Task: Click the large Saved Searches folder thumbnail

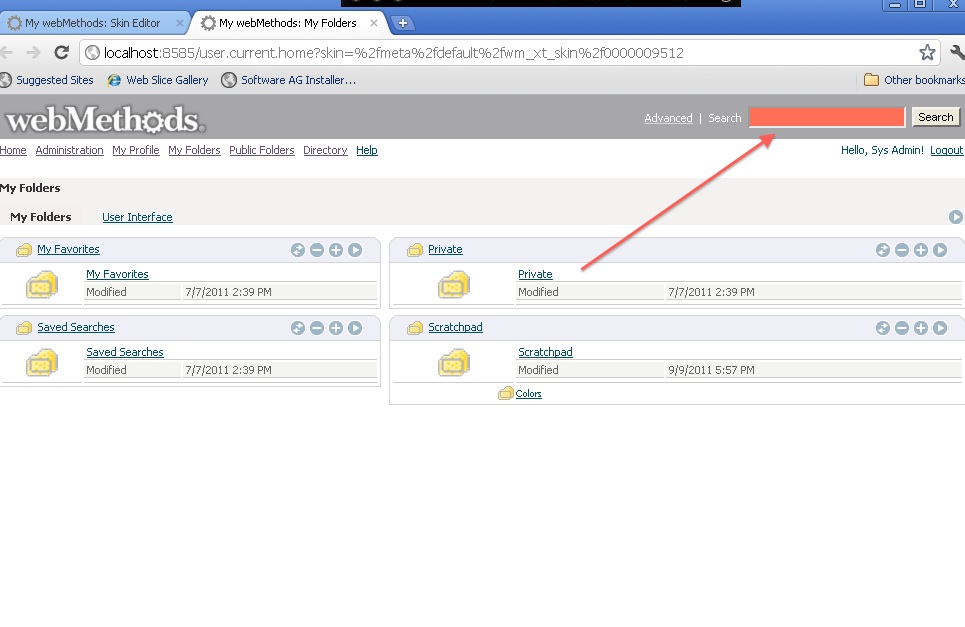Action: tap(42, 363)
